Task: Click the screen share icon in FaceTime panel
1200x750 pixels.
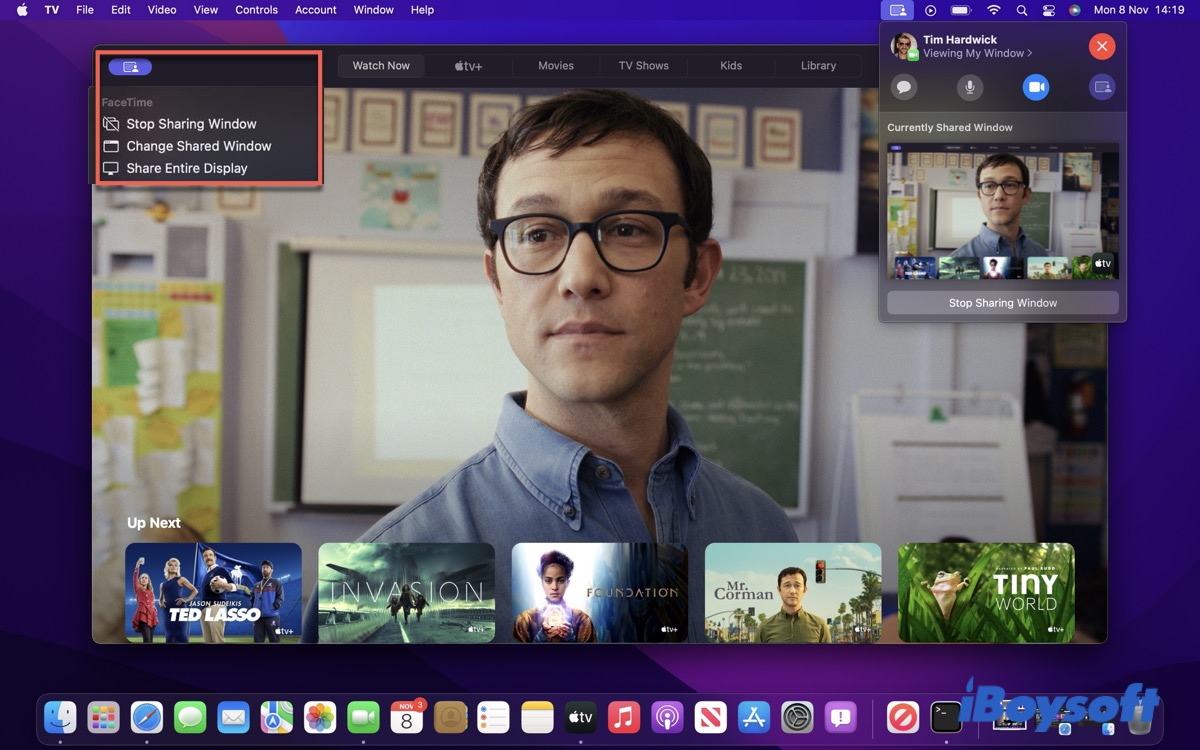Action: click(1102, 87)
